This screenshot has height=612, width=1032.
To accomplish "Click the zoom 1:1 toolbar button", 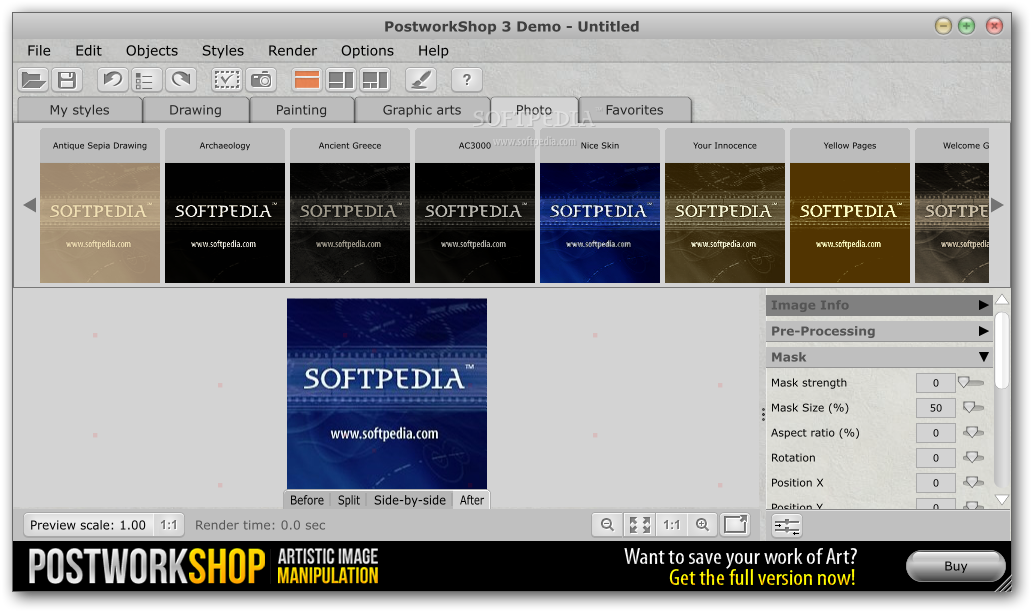I will point(671,524).
